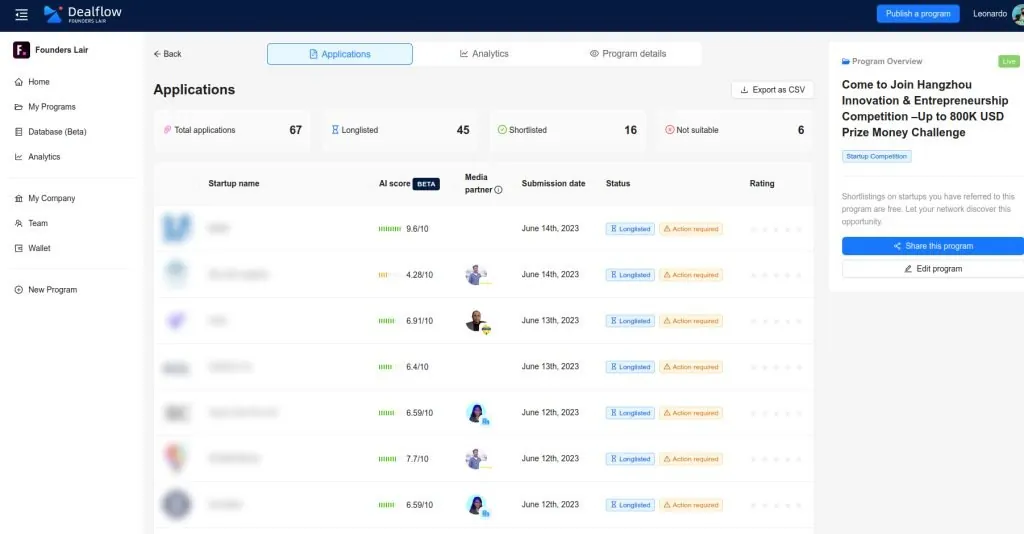Set star rating in 9.6/10 row
1024x534 pixels.
tap(776, 229)
